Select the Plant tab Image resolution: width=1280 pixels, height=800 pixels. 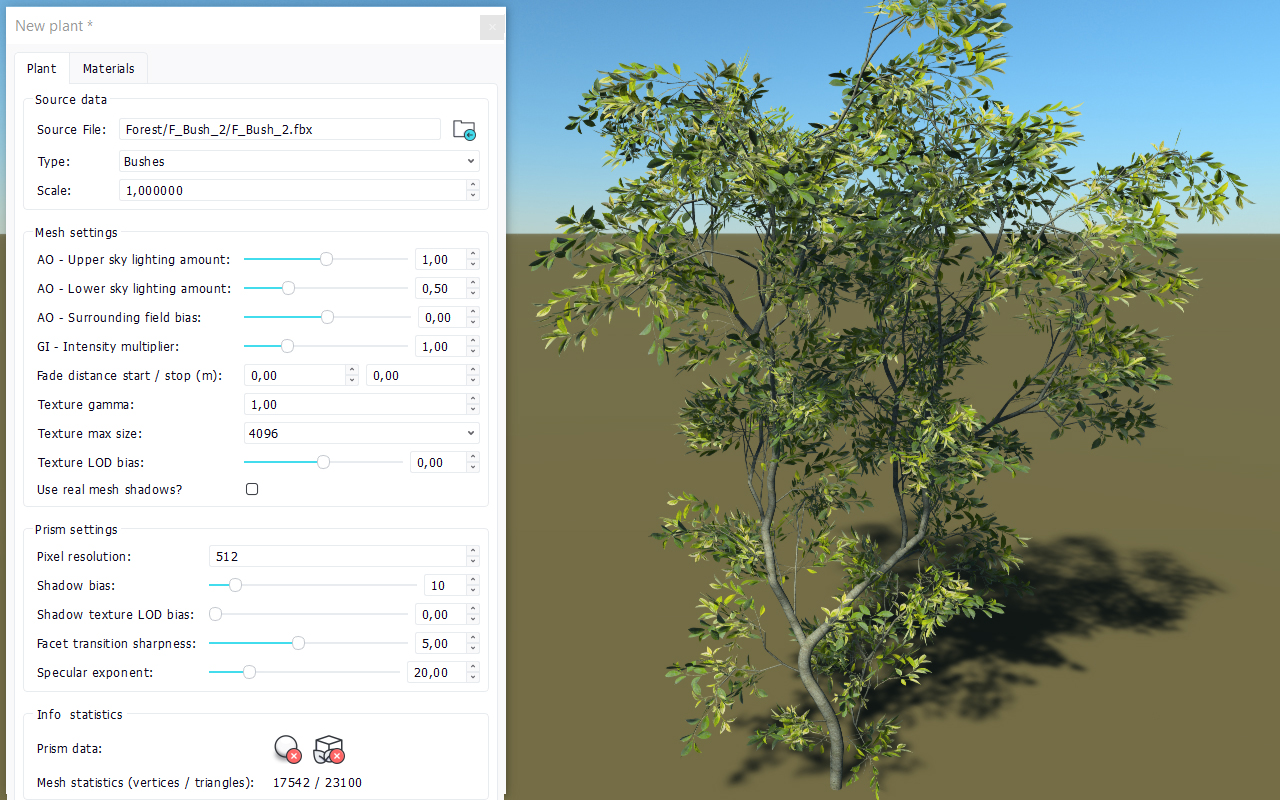coord(42,69)
